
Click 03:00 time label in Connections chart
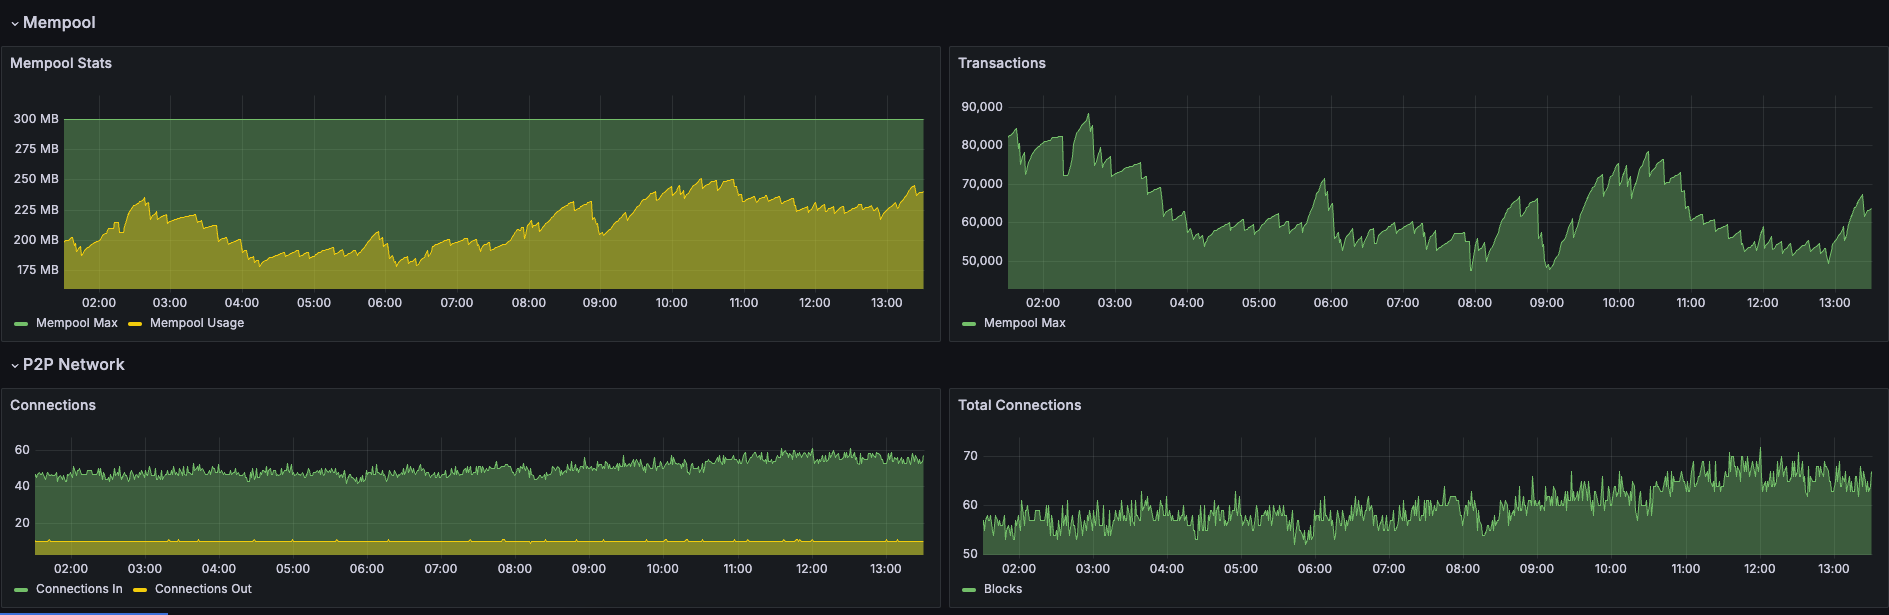[x=145, y=569]
